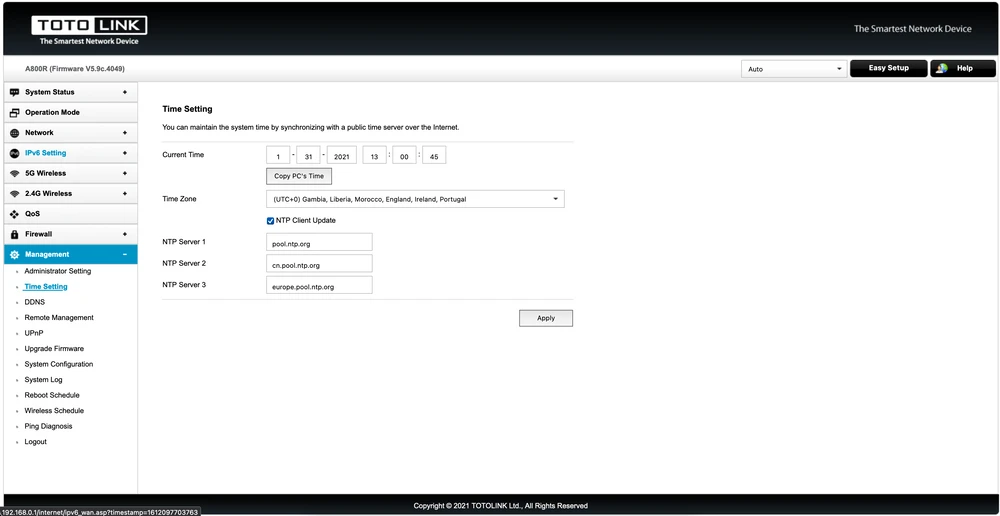Click the NTP Server 1 field
The image size is (1000, 516).
[x=320, y=242]
